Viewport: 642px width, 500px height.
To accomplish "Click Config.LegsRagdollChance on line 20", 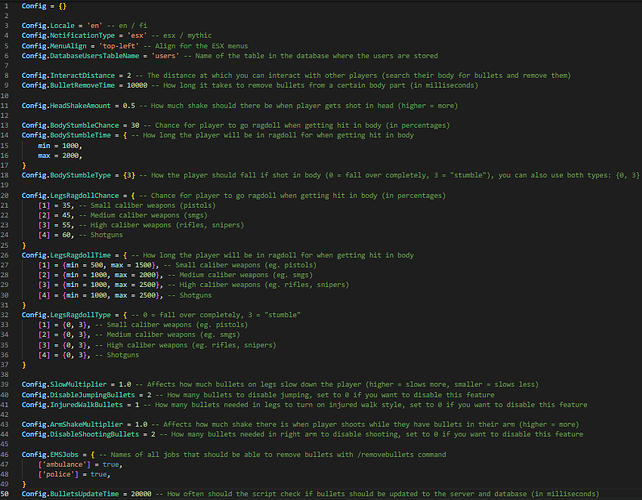I will pos(70,196).
